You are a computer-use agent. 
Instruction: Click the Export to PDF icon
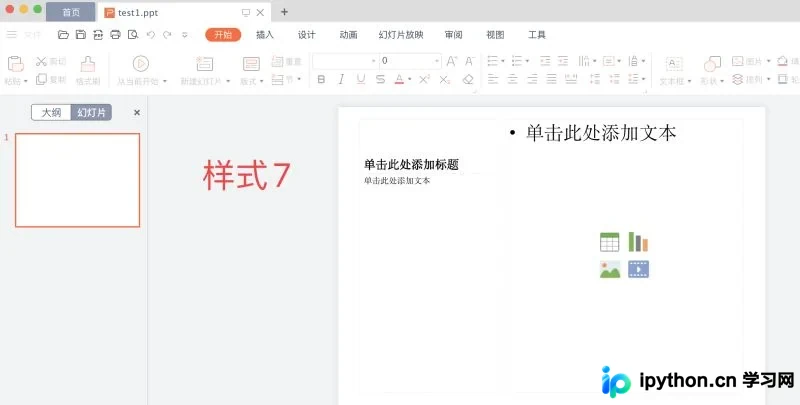[x=98, y=35]
